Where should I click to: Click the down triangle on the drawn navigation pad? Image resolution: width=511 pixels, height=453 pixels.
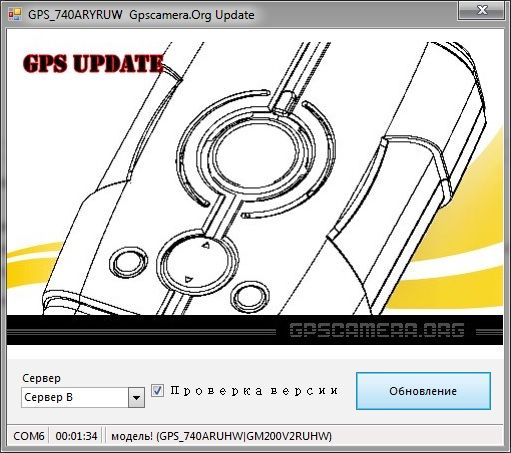[189, 279]
